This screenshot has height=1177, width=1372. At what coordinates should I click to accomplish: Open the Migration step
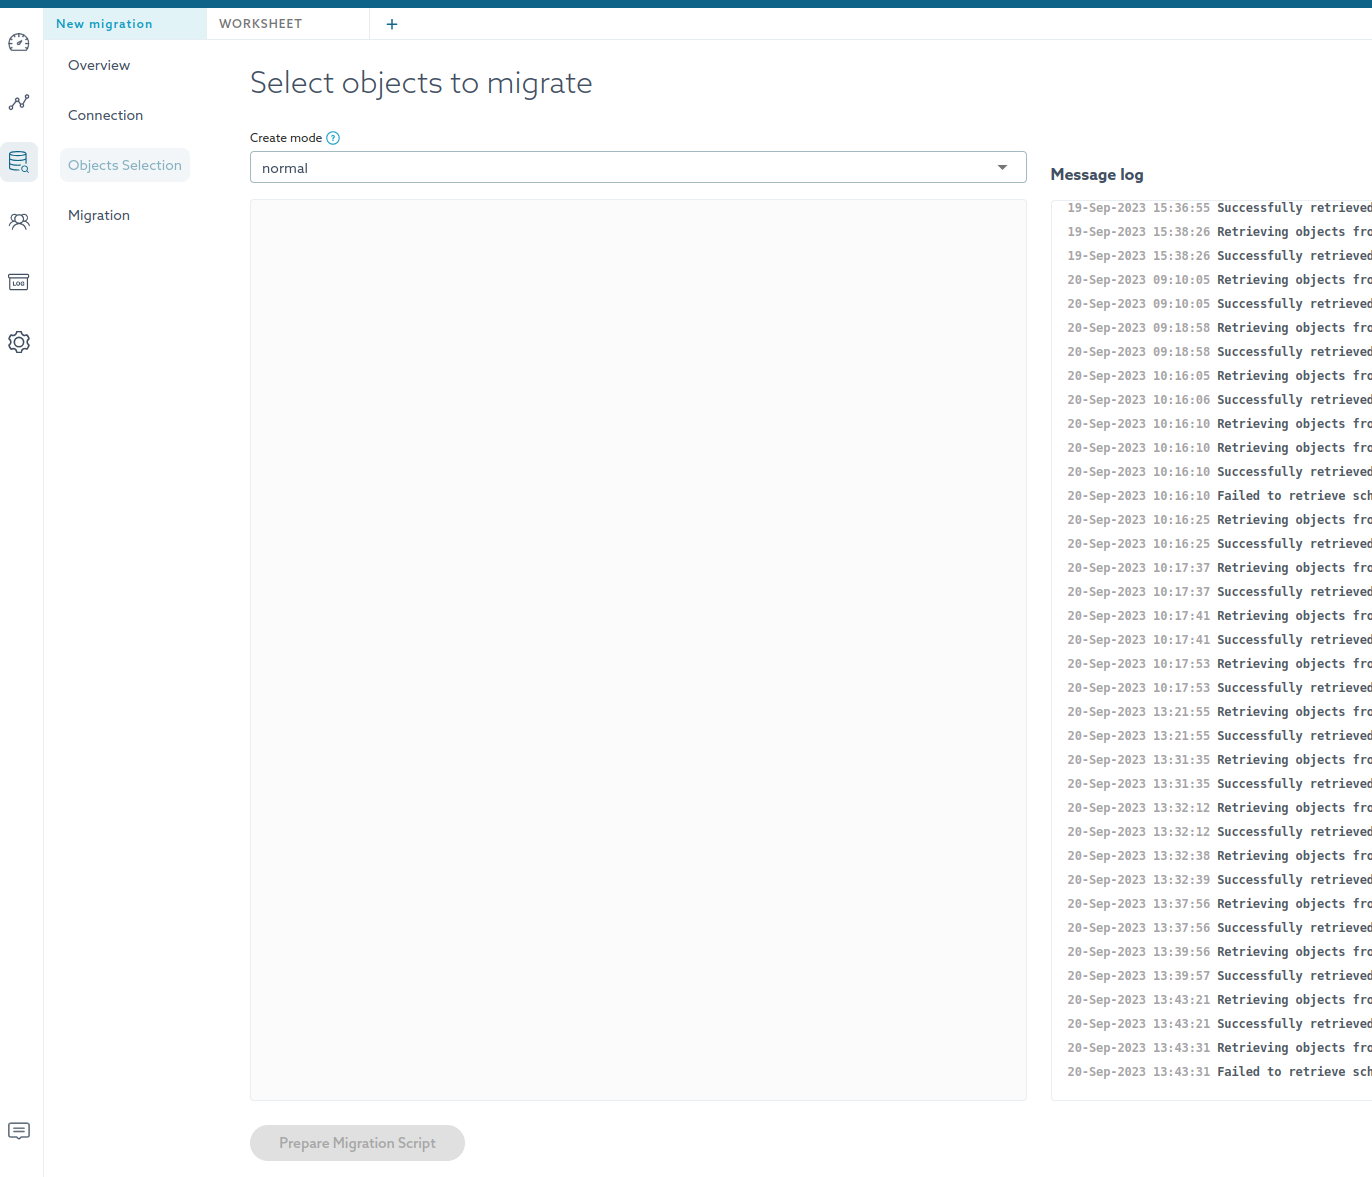[99, 215]
